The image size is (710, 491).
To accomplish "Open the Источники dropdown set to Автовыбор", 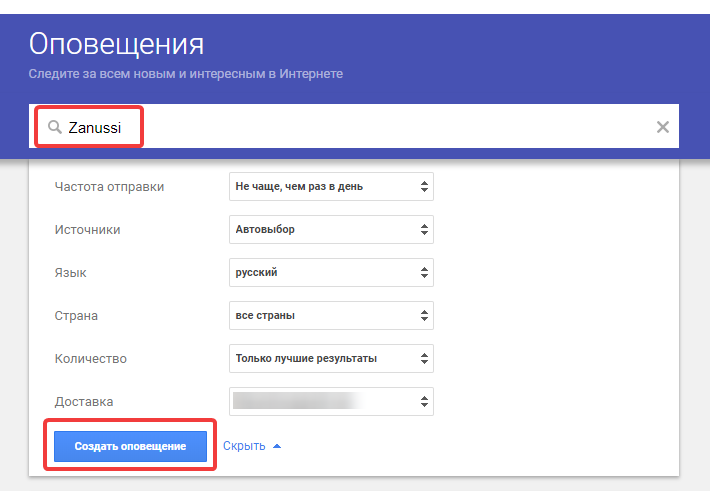I will tap(331, 230).
